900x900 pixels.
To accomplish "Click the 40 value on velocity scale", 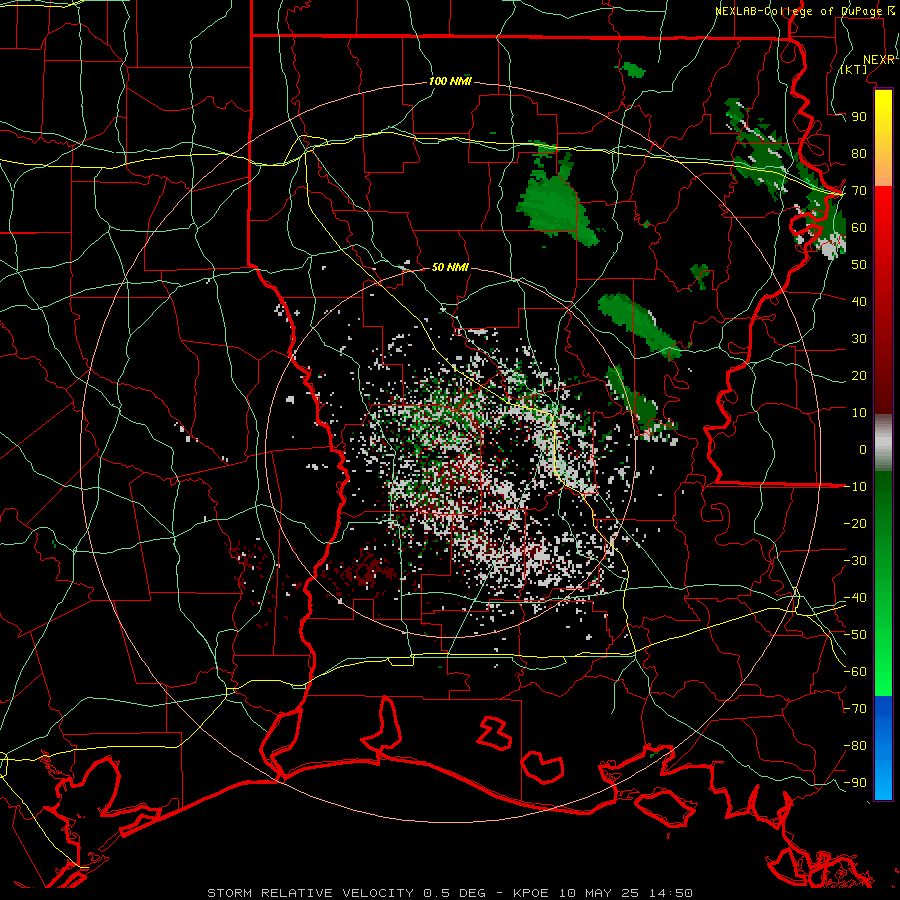I will tap(859, 301).
